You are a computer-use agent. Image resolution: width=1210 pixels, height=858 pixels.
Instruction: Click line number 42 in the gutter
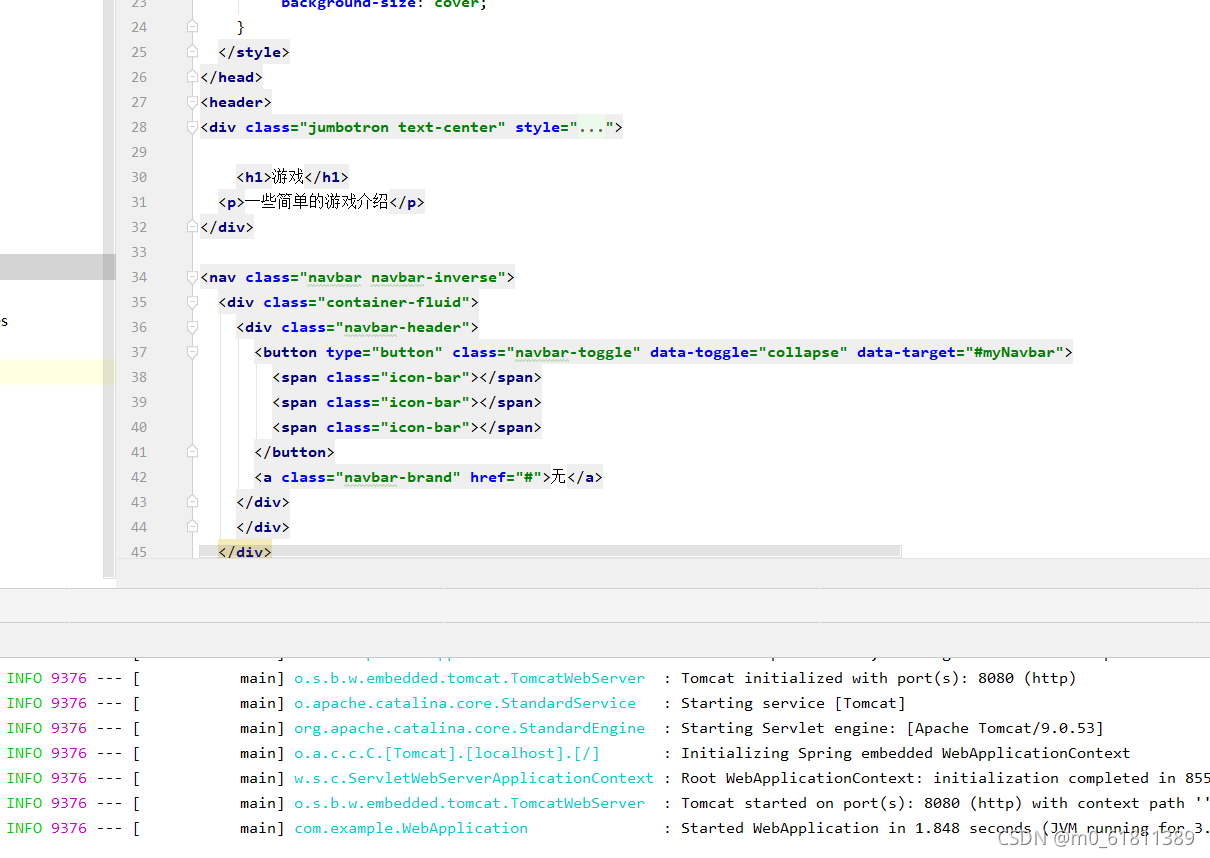pos(139,477)
